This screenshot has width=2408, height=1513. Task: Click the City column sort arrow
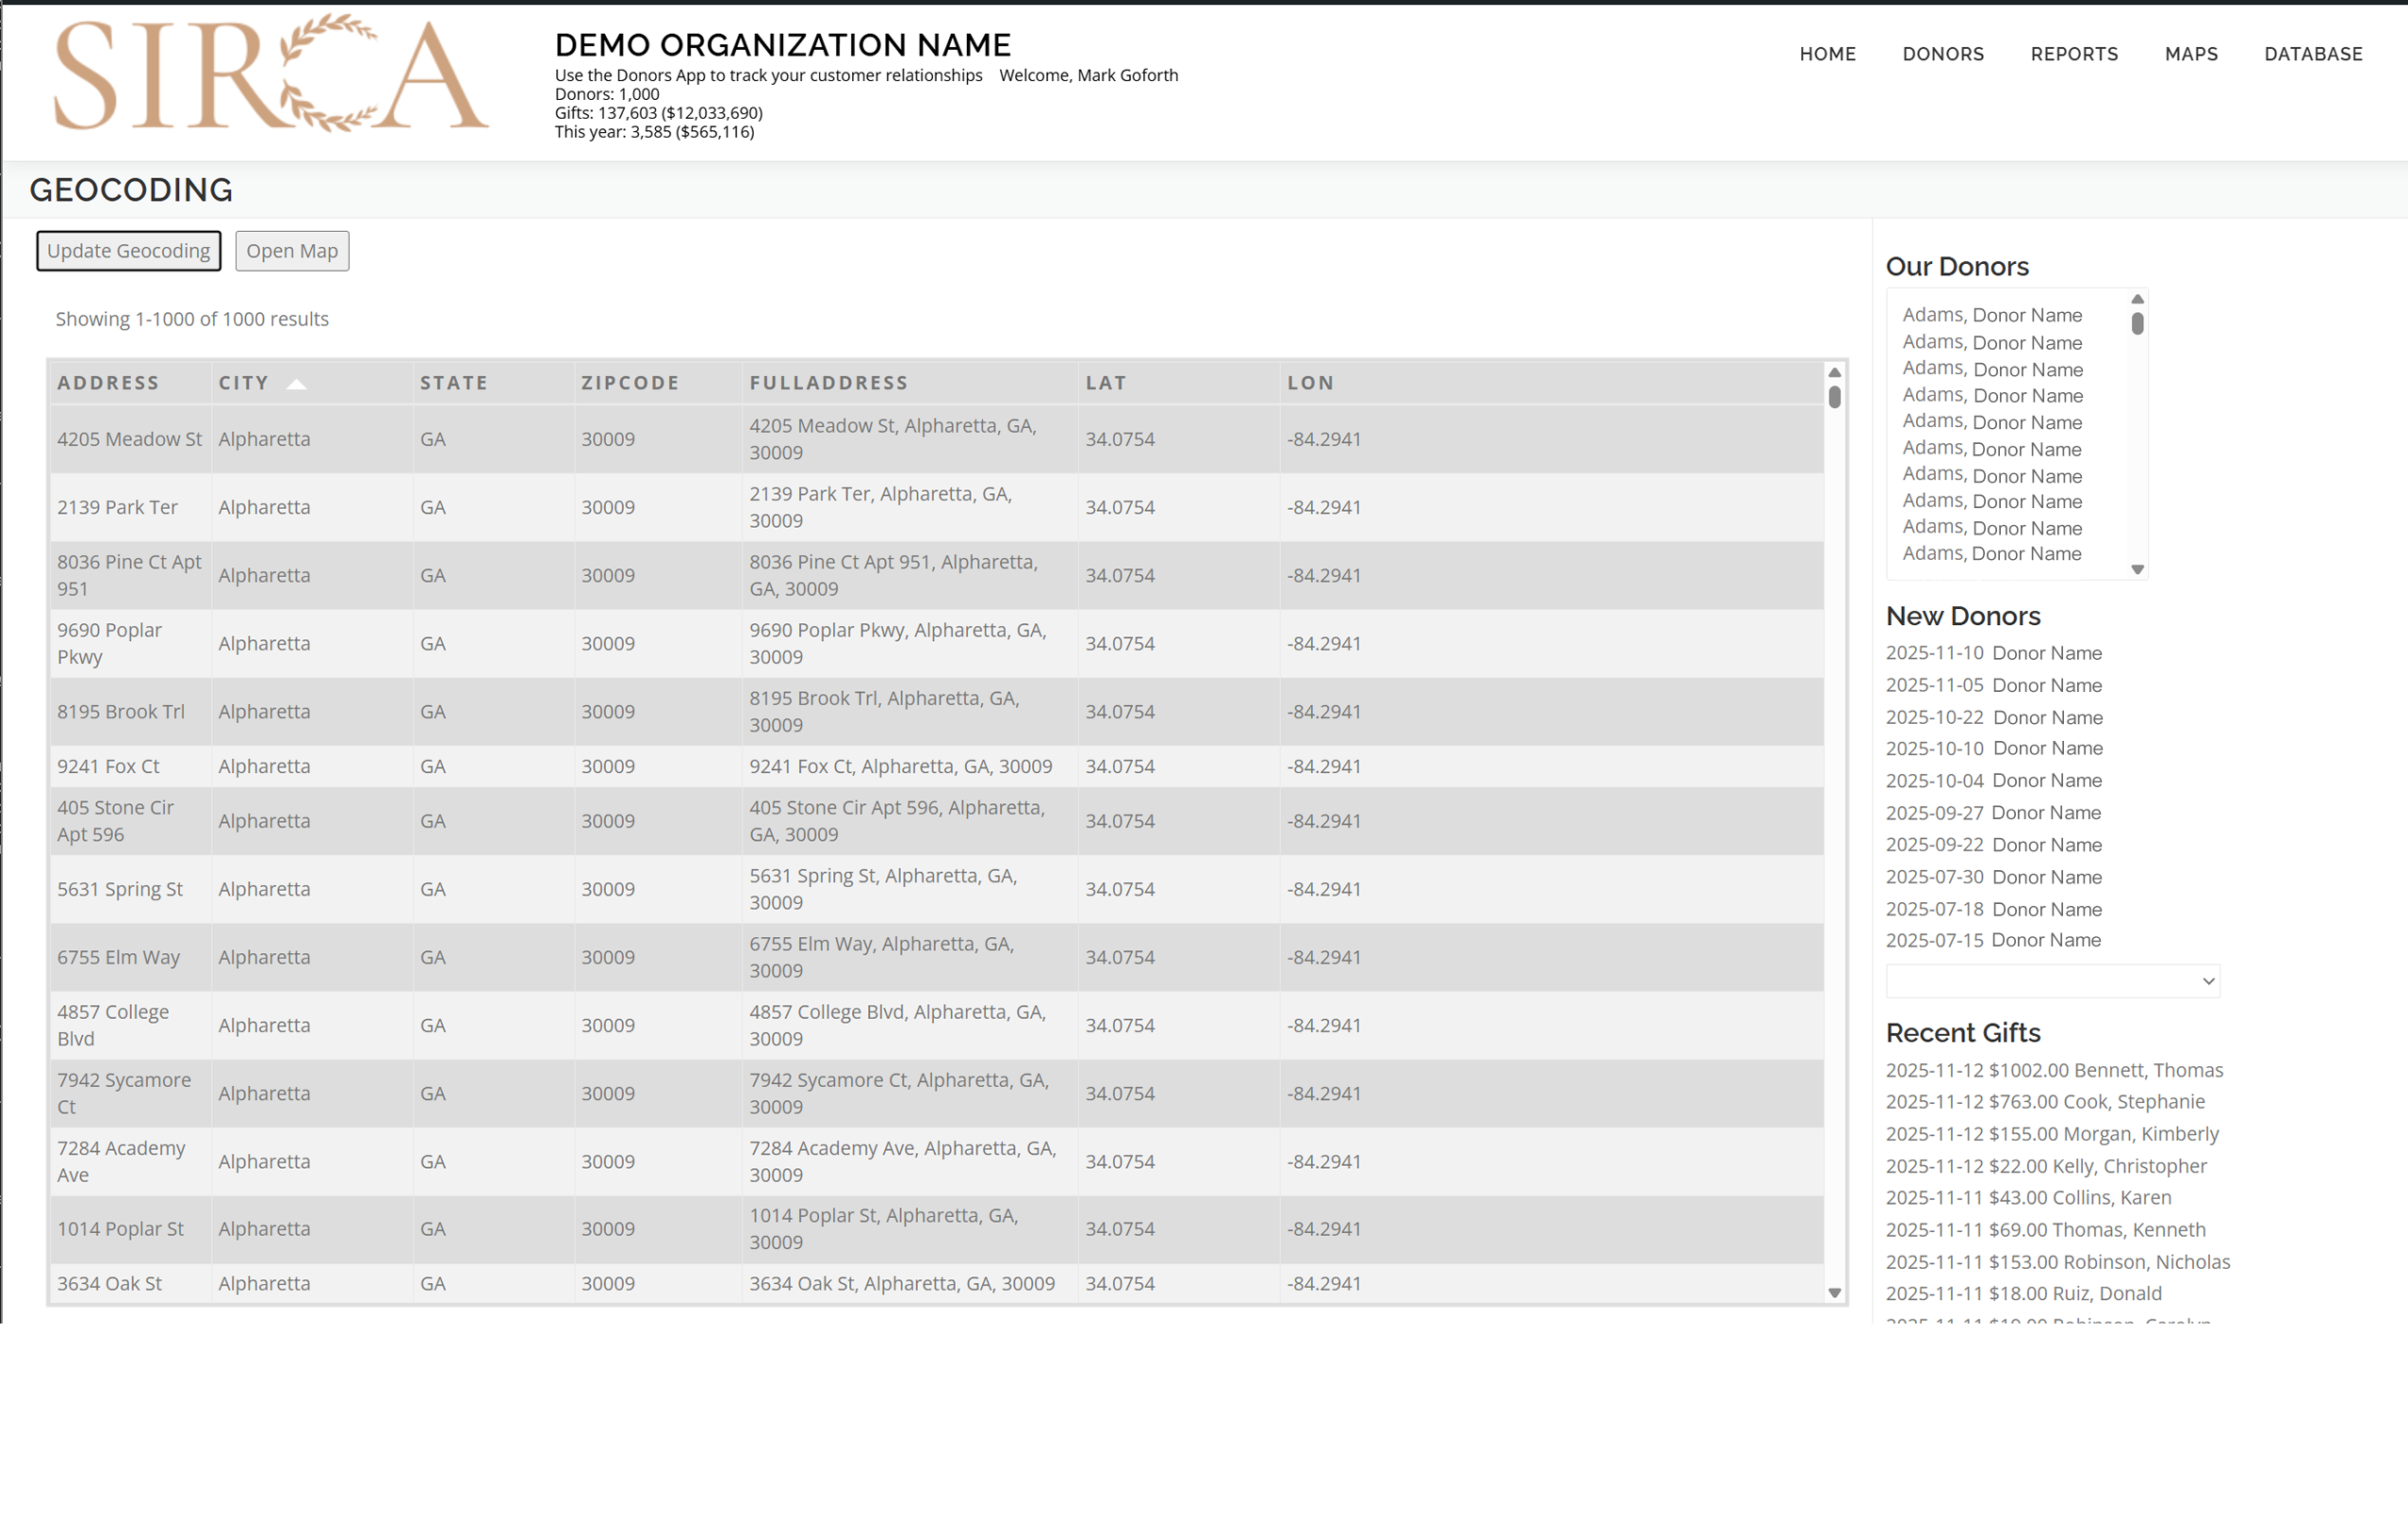(x=296, y=384)
